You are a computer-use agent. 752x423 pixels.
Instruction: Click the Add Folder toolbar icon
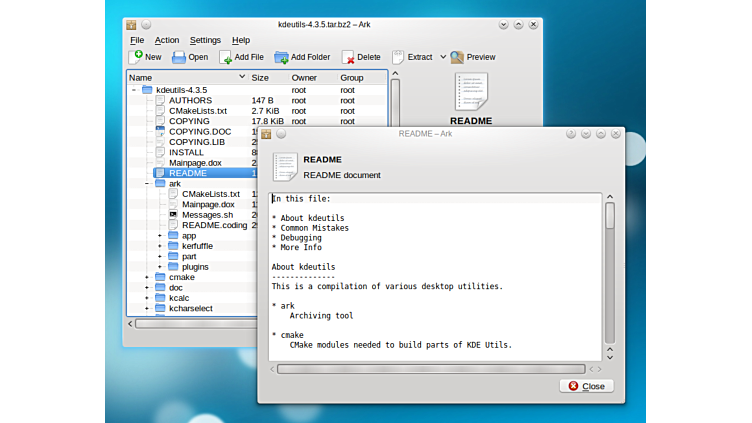tap(282, 57)
